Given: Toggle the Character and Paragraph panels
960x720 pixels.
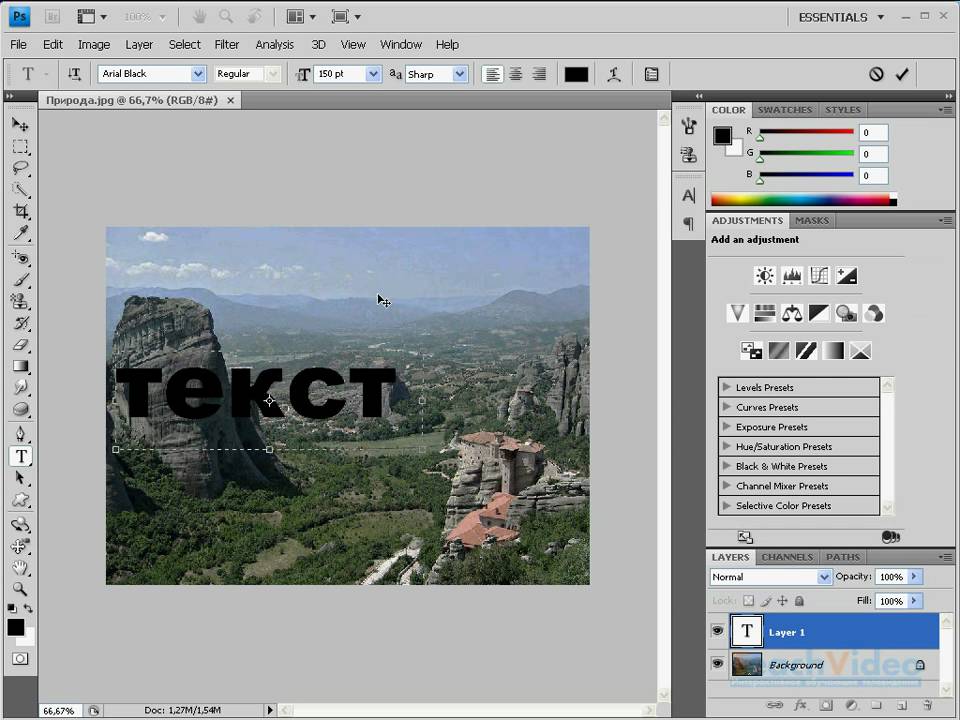Looking at the screenshot, I should (x=651, y=74).
